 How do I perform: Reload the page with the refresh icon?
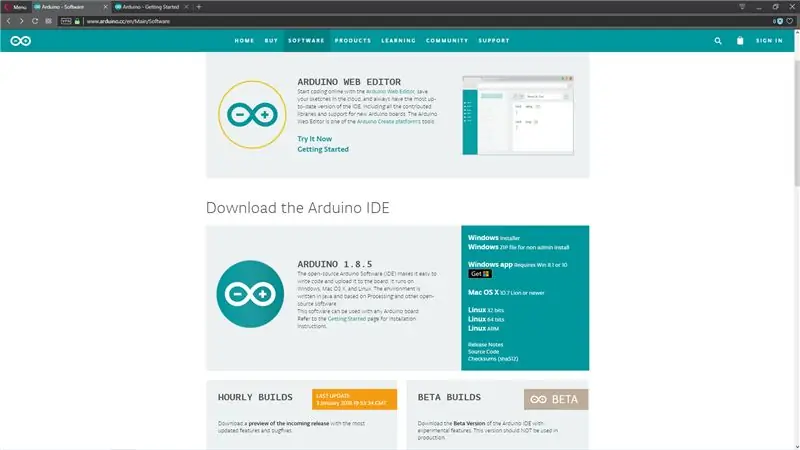point(35,21)
